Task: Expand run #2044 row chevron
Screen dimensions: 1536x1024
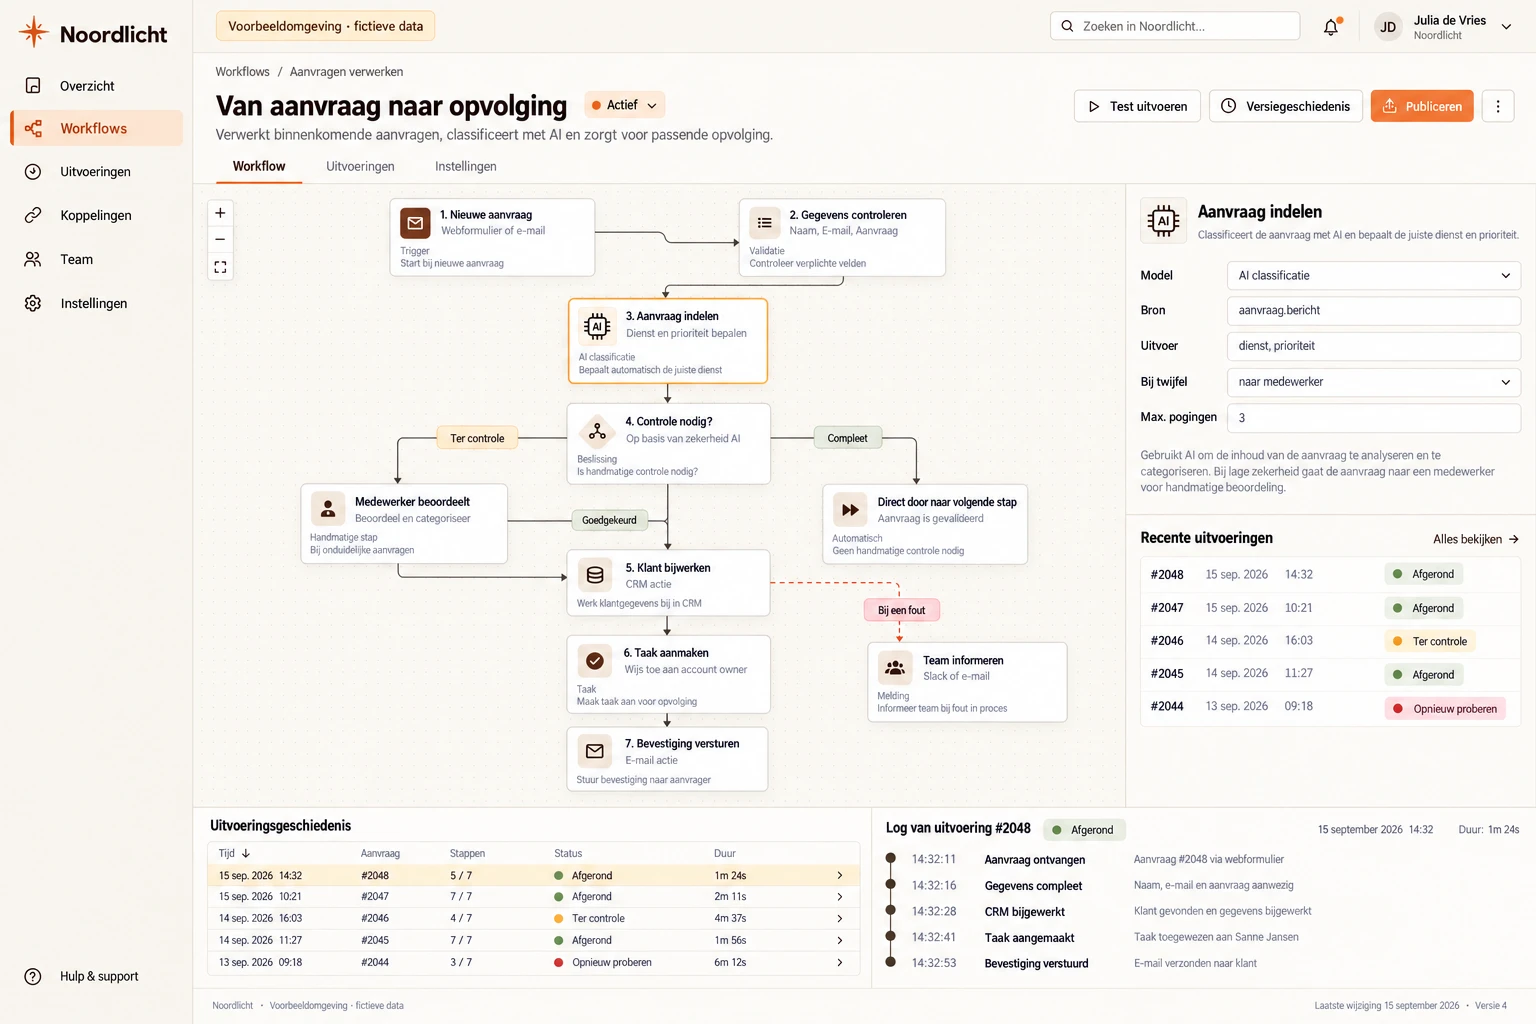Action: [x=840, y=962]
